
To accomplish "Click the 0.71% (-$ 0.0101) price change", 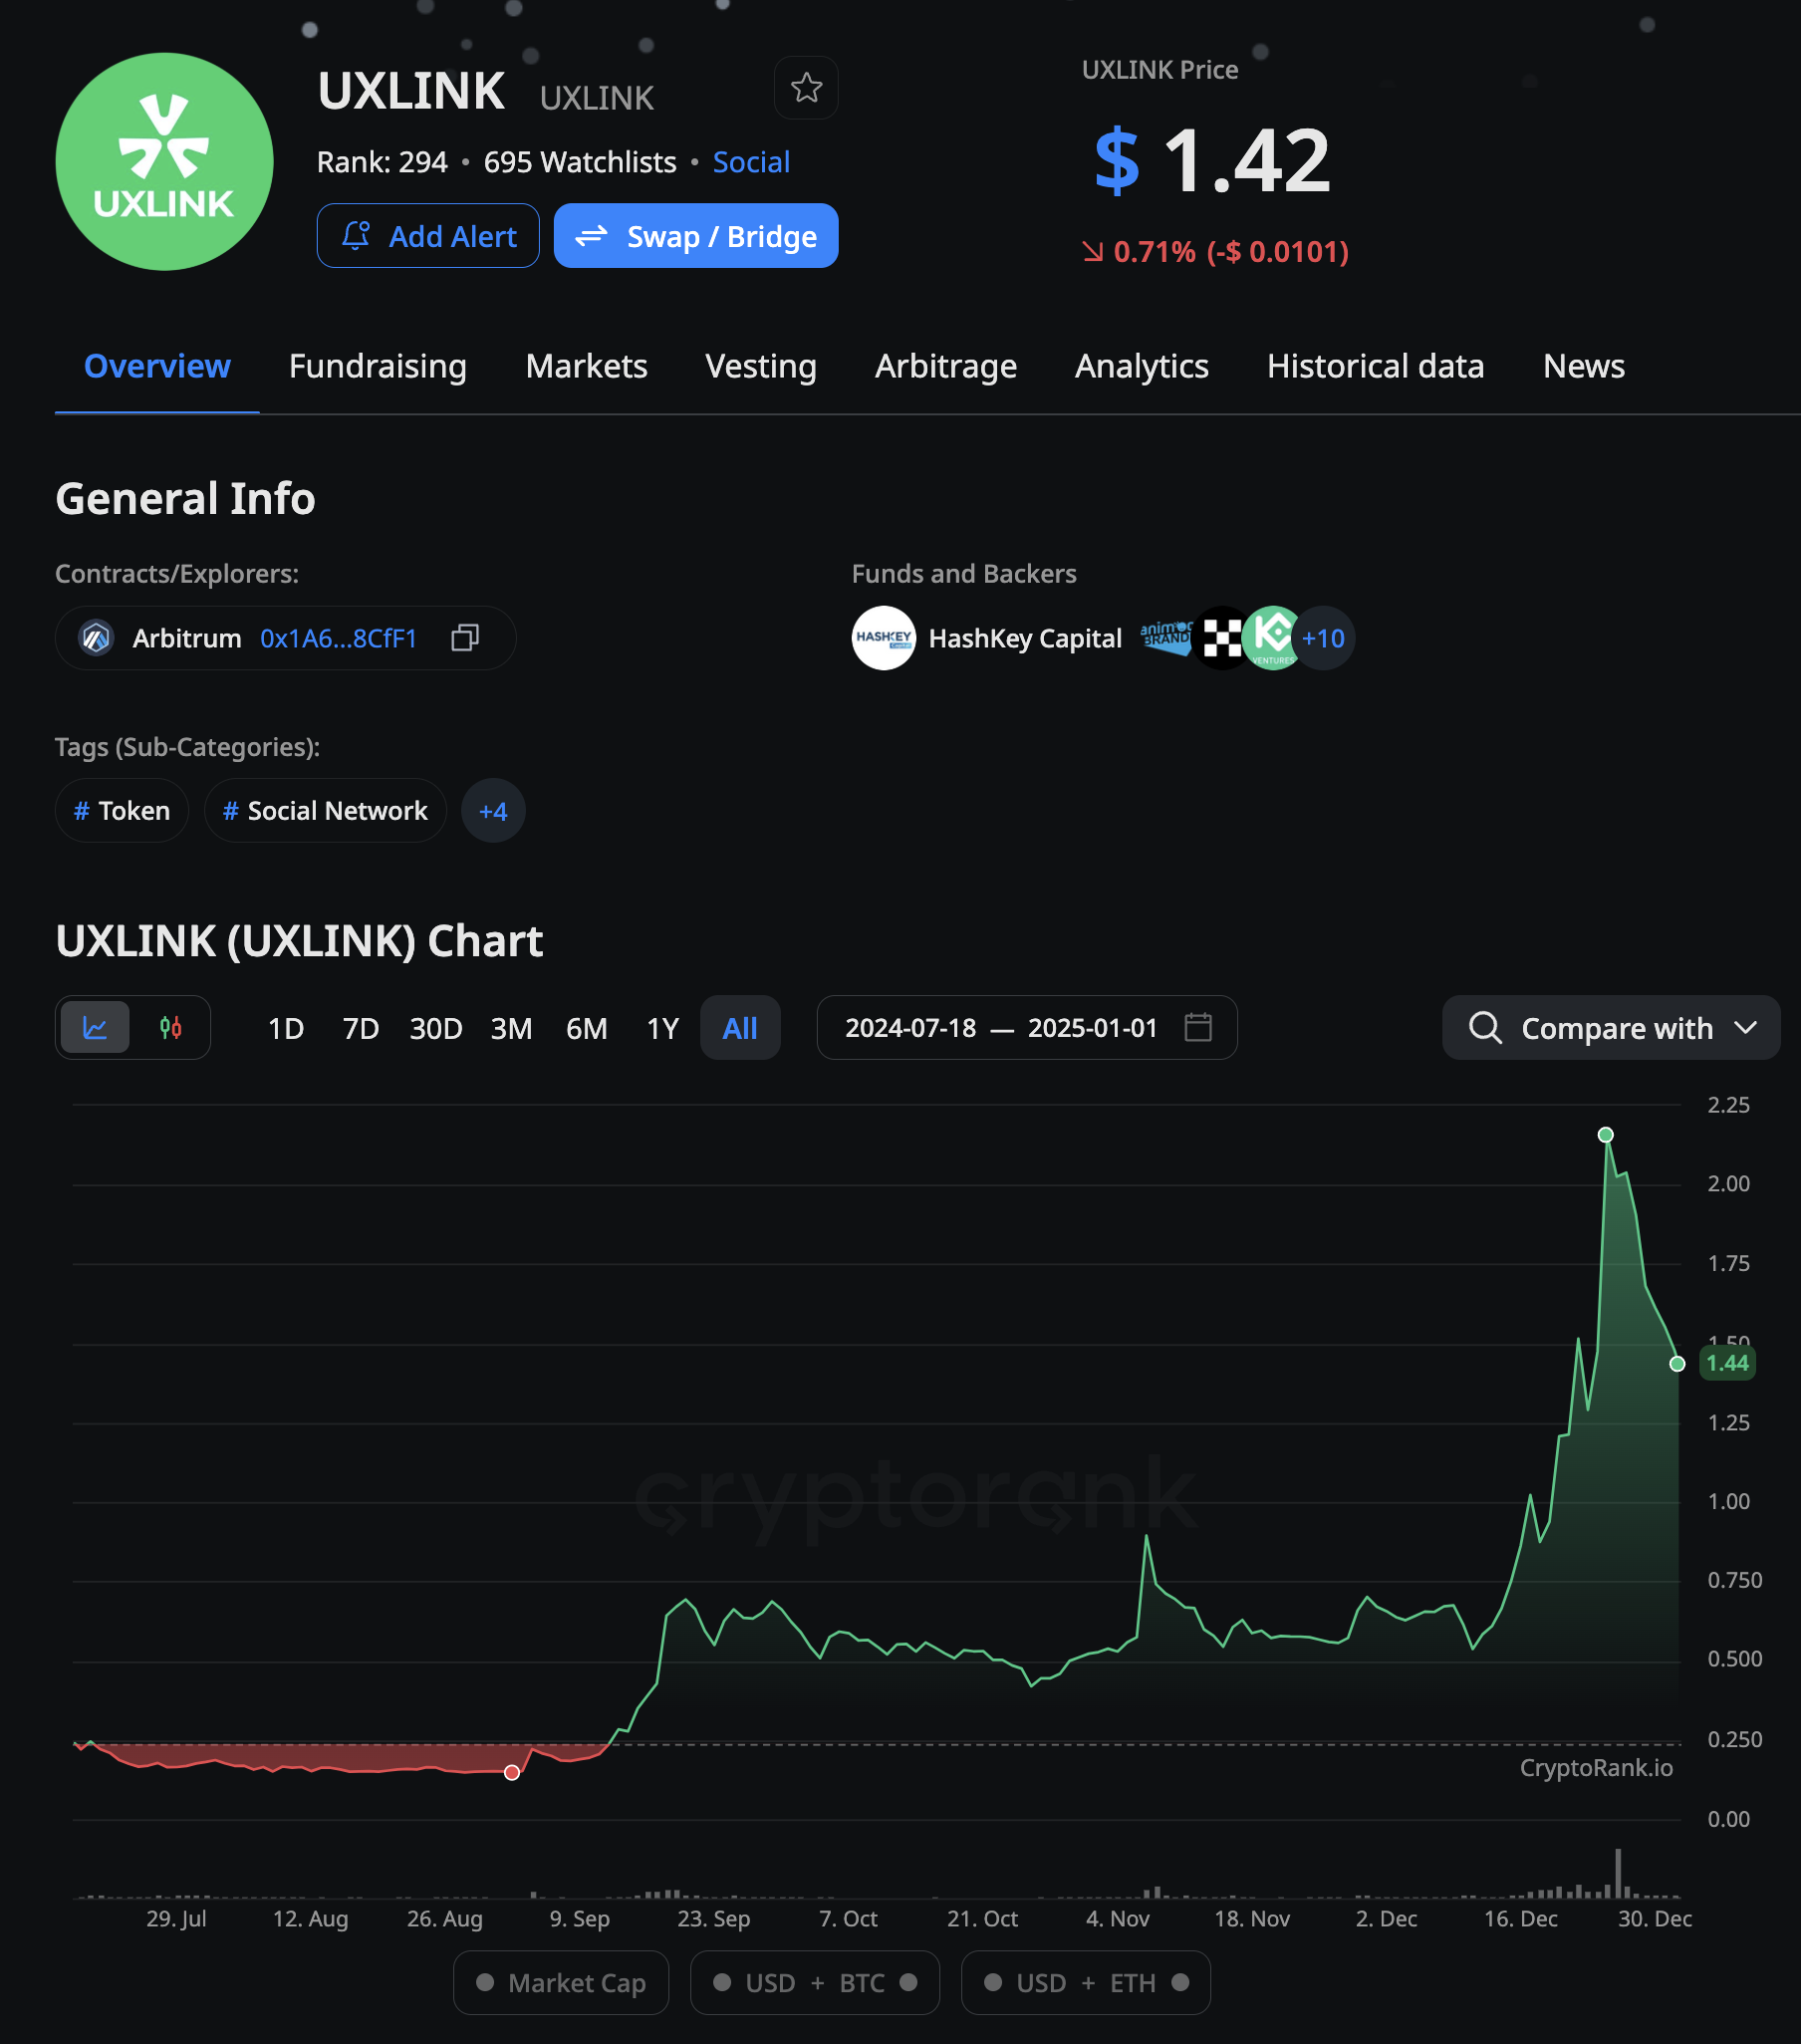I will 1216,252.
